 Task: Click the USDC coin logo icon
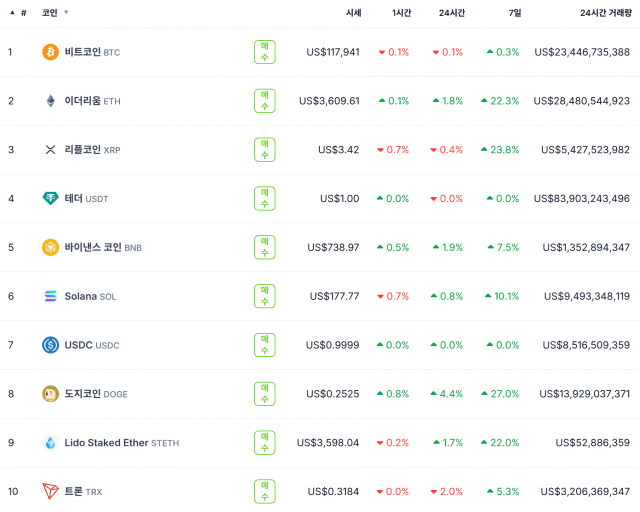click(50, 345)
